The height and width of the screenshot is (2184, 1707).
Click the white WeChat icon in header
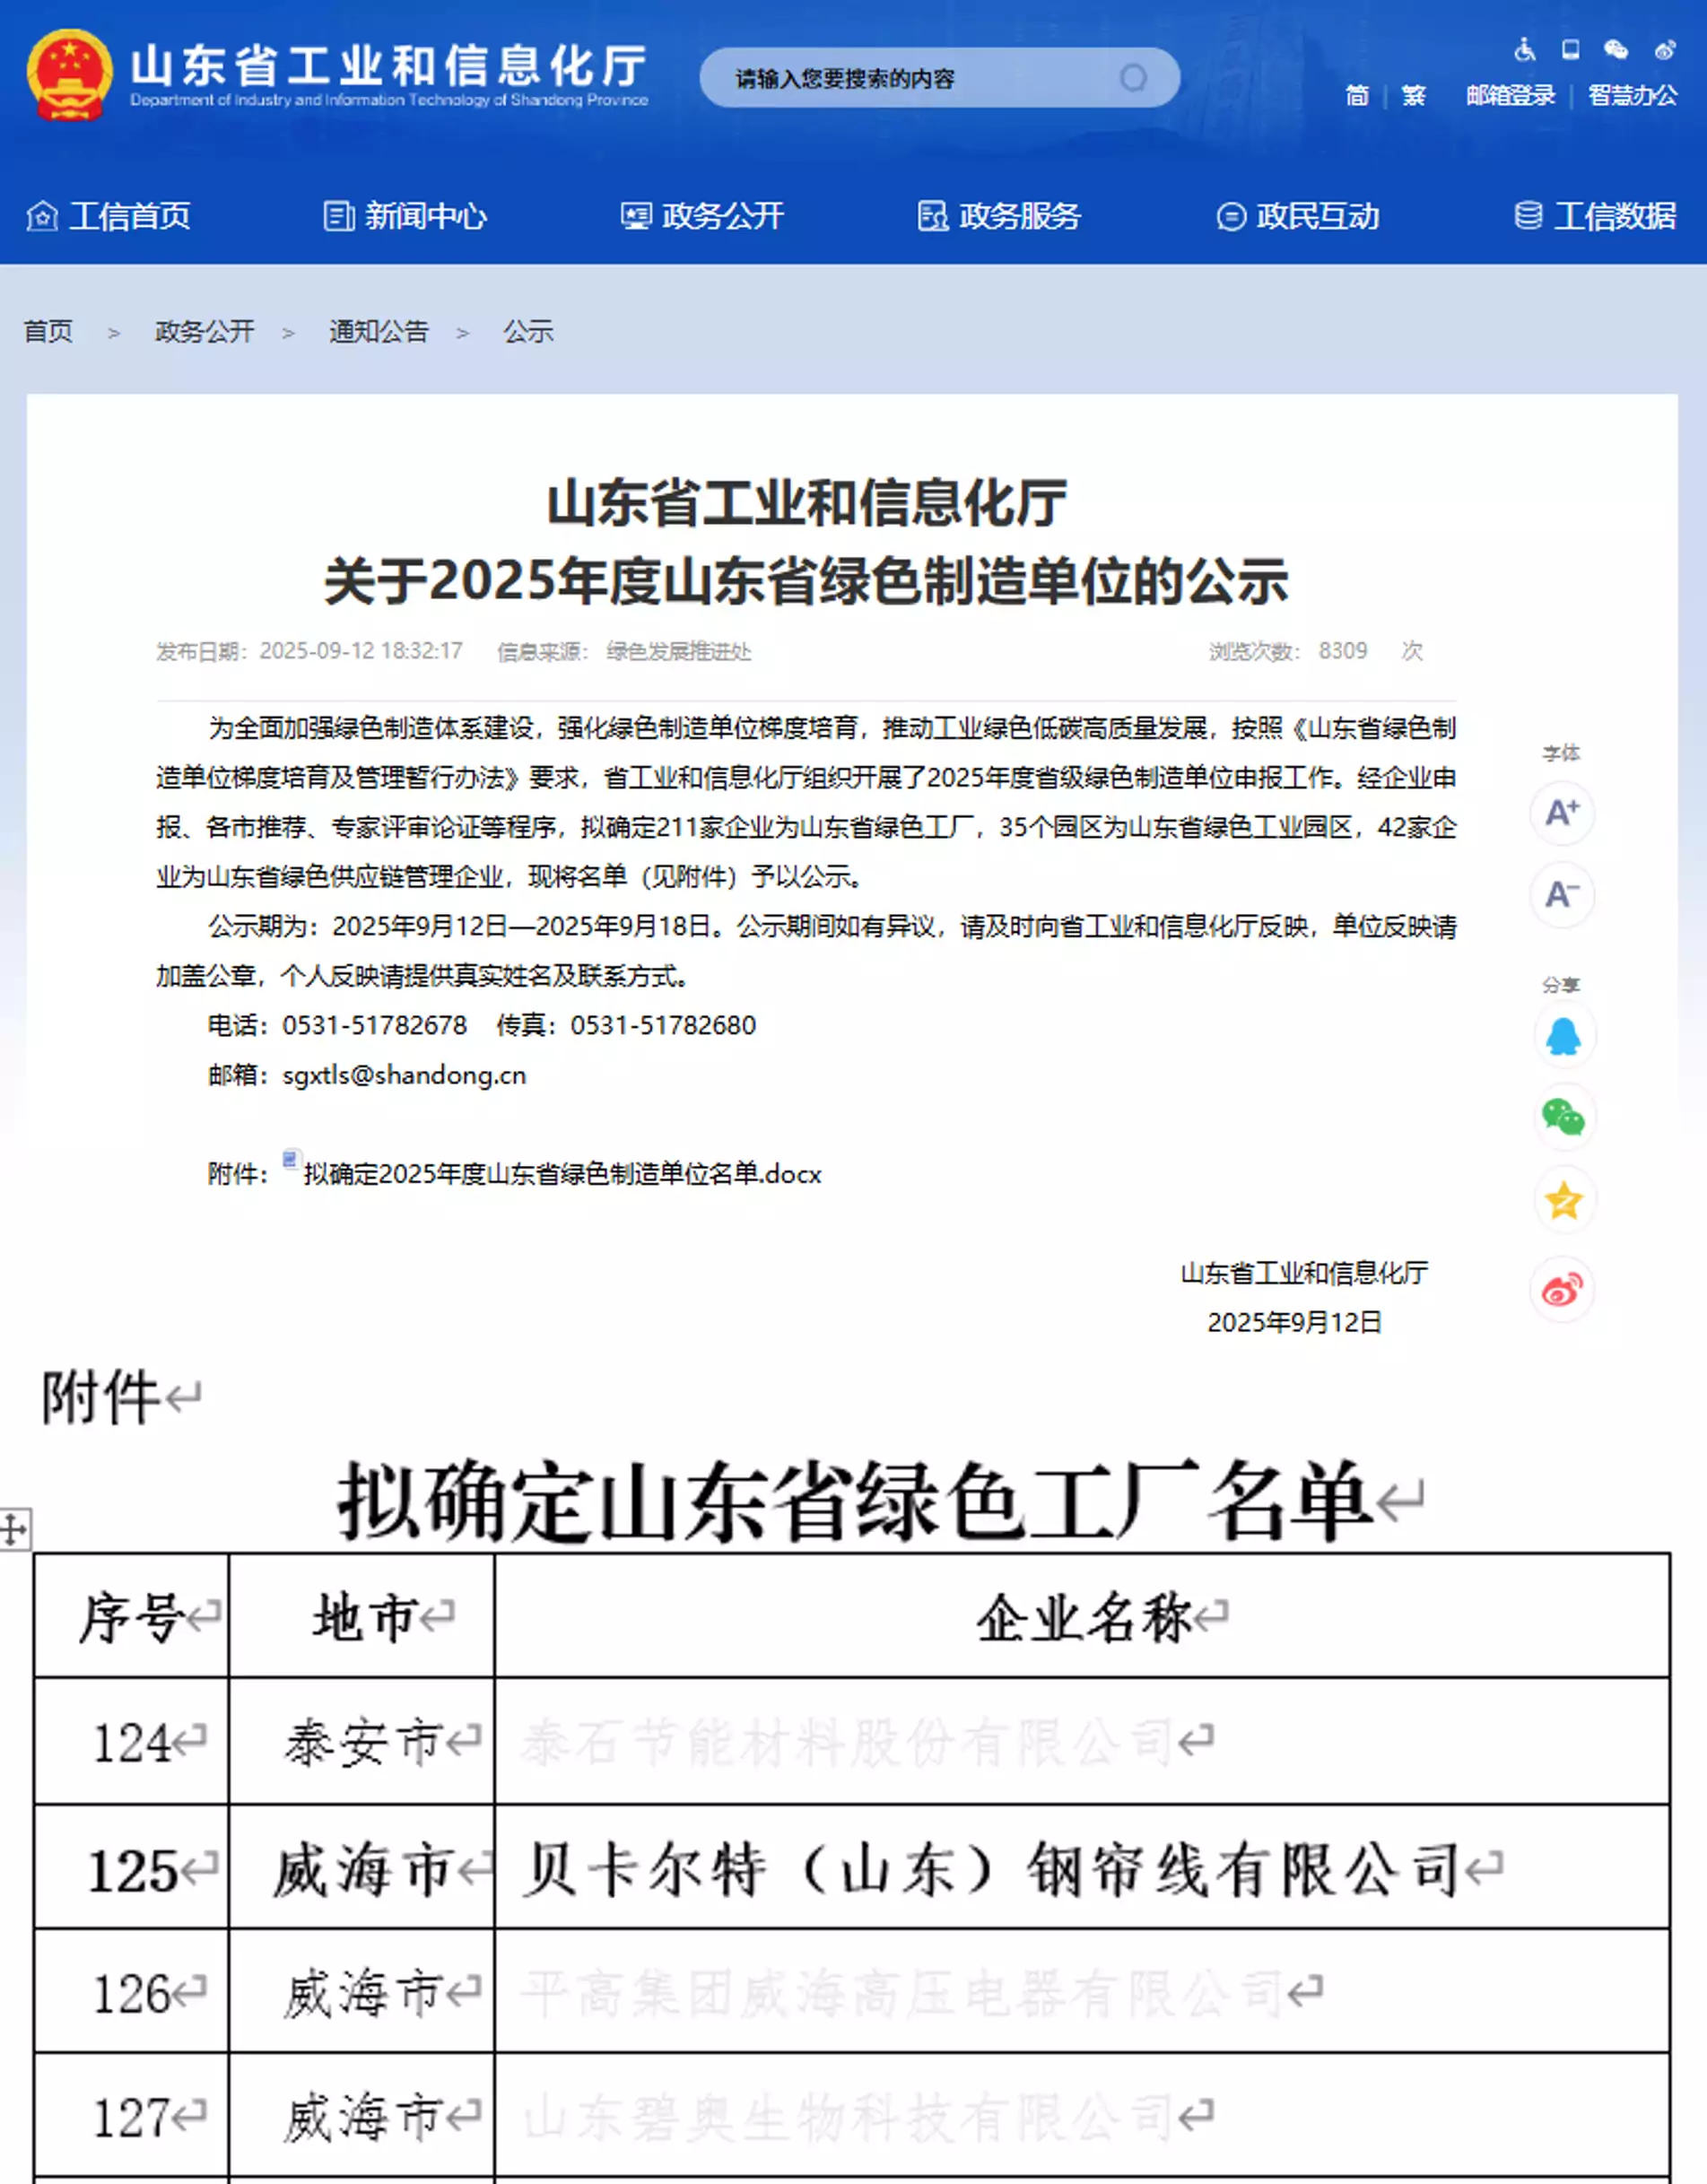click(1615, 49)
